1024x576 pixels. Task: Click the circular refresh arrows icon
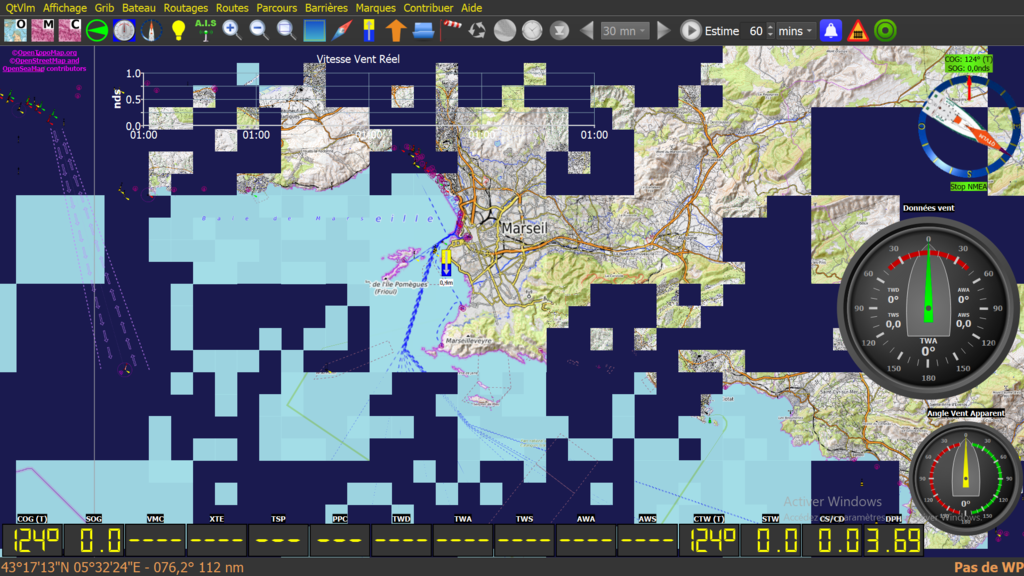tap(477, 31)
